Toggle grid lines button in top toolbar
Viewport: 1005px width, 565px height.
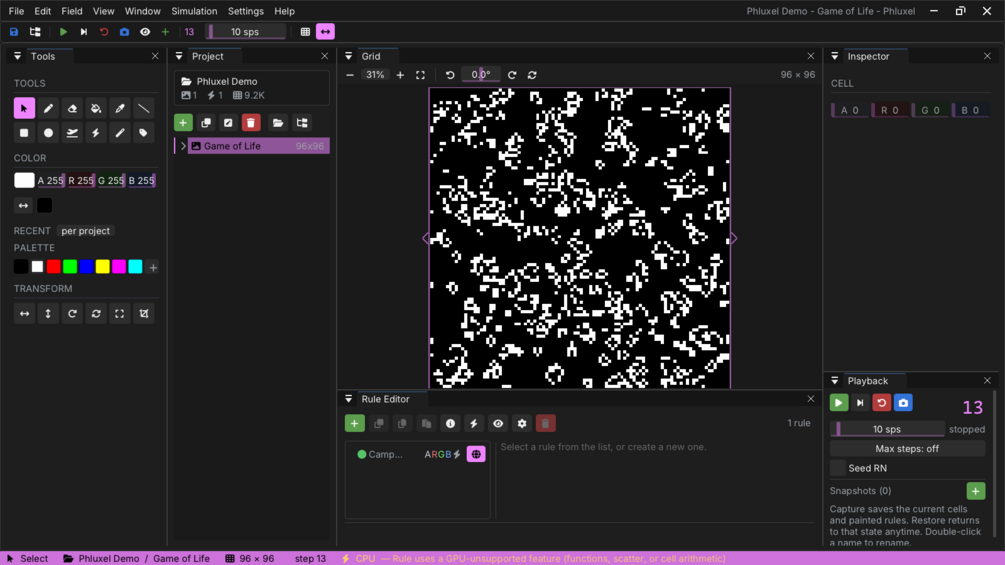pos(305,31)
